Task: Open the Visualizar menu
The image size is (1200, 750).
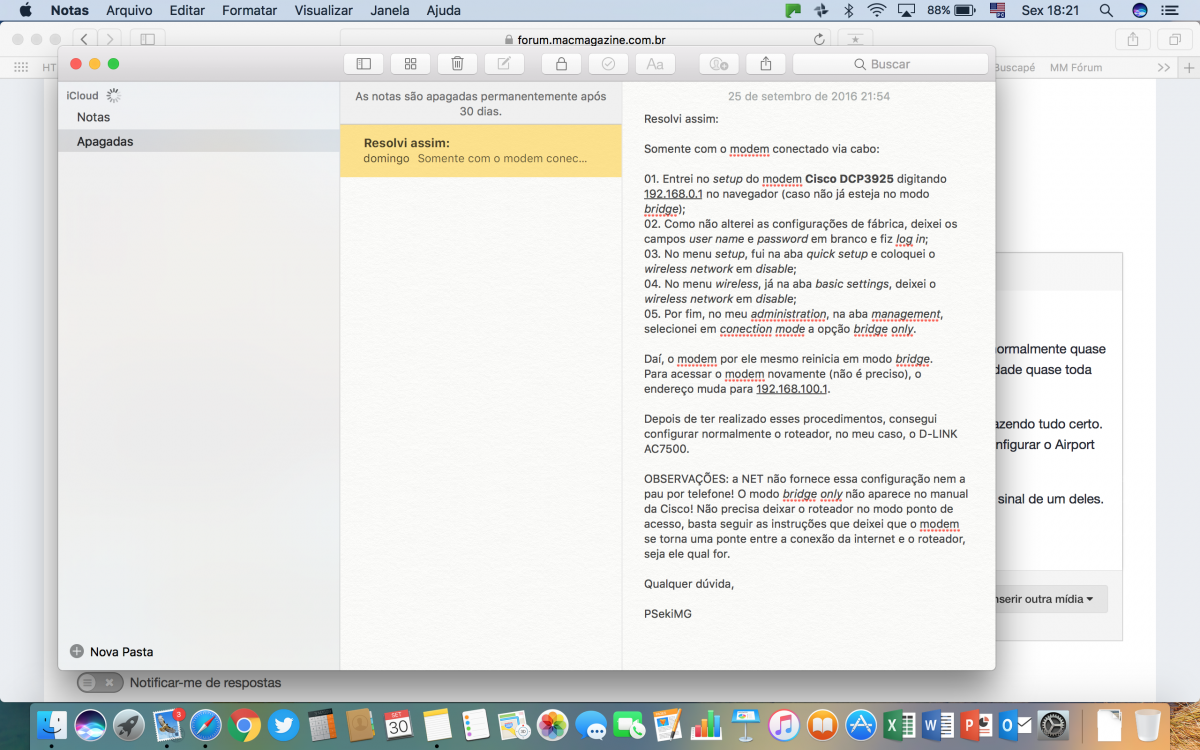Action: click(x=323, y=10)
